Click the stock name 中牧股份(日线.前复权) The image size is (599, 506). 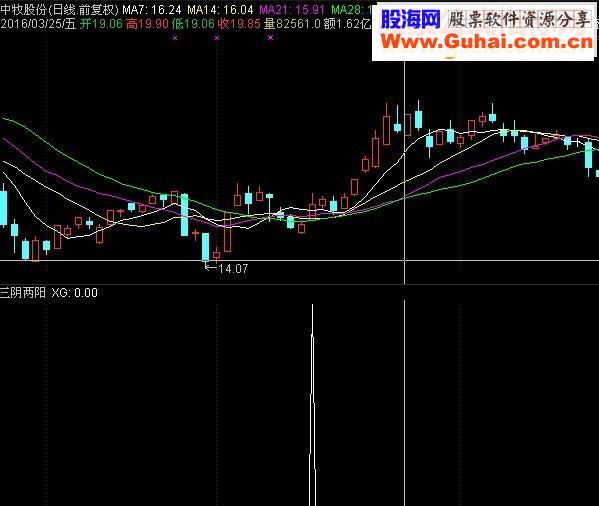coord(60,10)
